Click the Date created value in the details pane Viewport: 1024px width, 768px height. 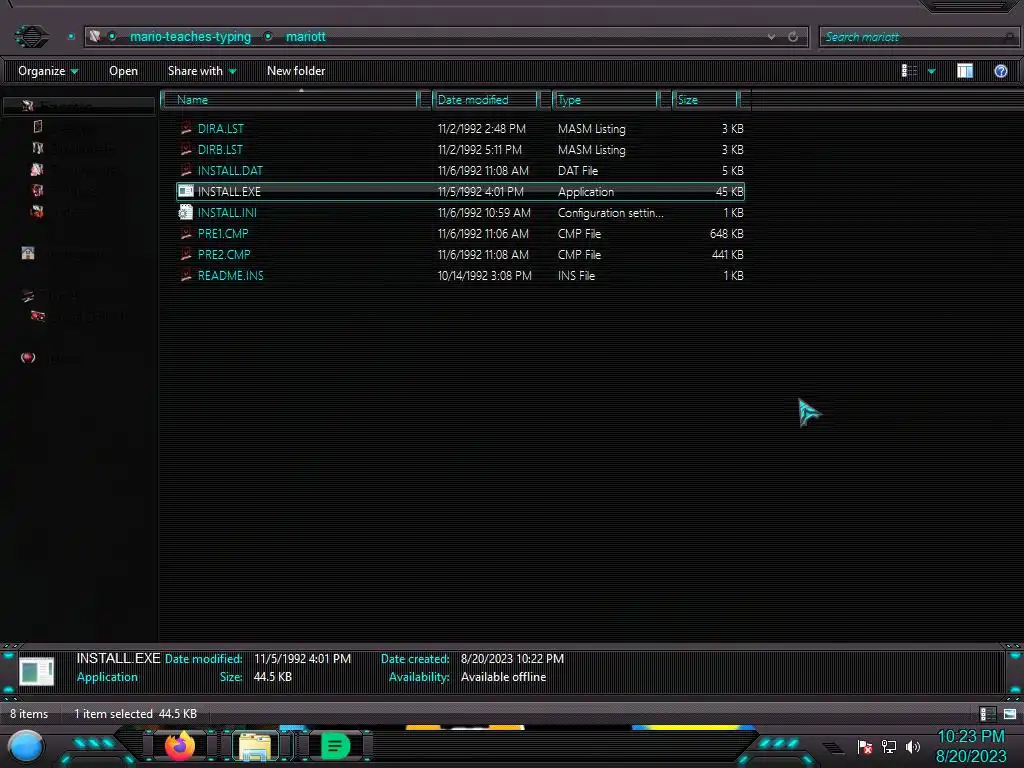click(x=512, y=658)
